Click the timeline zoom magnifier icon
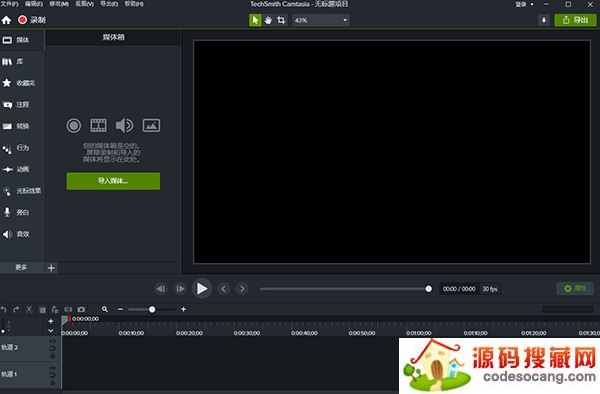This screenshot has height=394, width=600. 105,309
